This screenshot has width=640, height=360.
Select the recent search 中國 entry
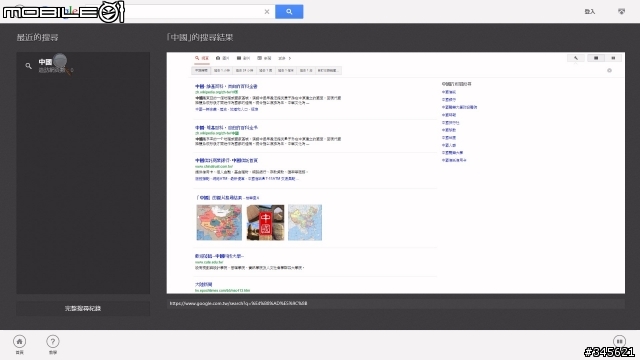point(83,65)
